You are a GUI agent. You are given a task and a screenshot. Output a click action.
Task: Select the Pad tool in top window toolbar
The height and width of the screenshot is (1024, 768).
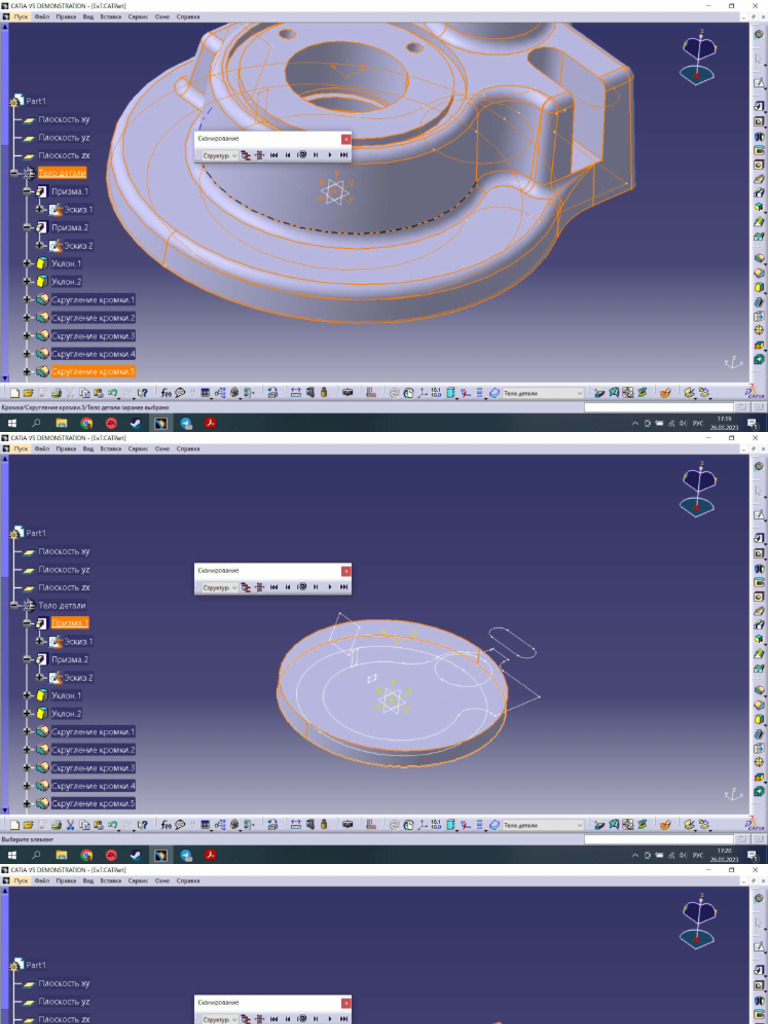(x=759, y=106)
